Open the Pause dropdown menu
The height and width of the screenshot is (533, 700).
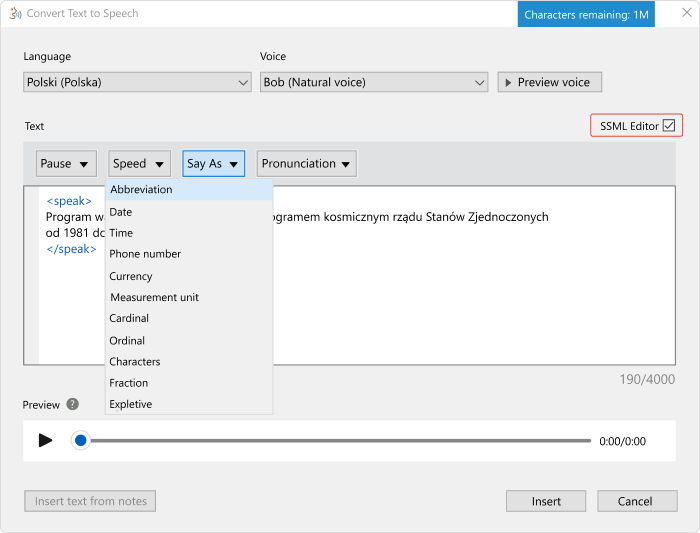[66, 164]
